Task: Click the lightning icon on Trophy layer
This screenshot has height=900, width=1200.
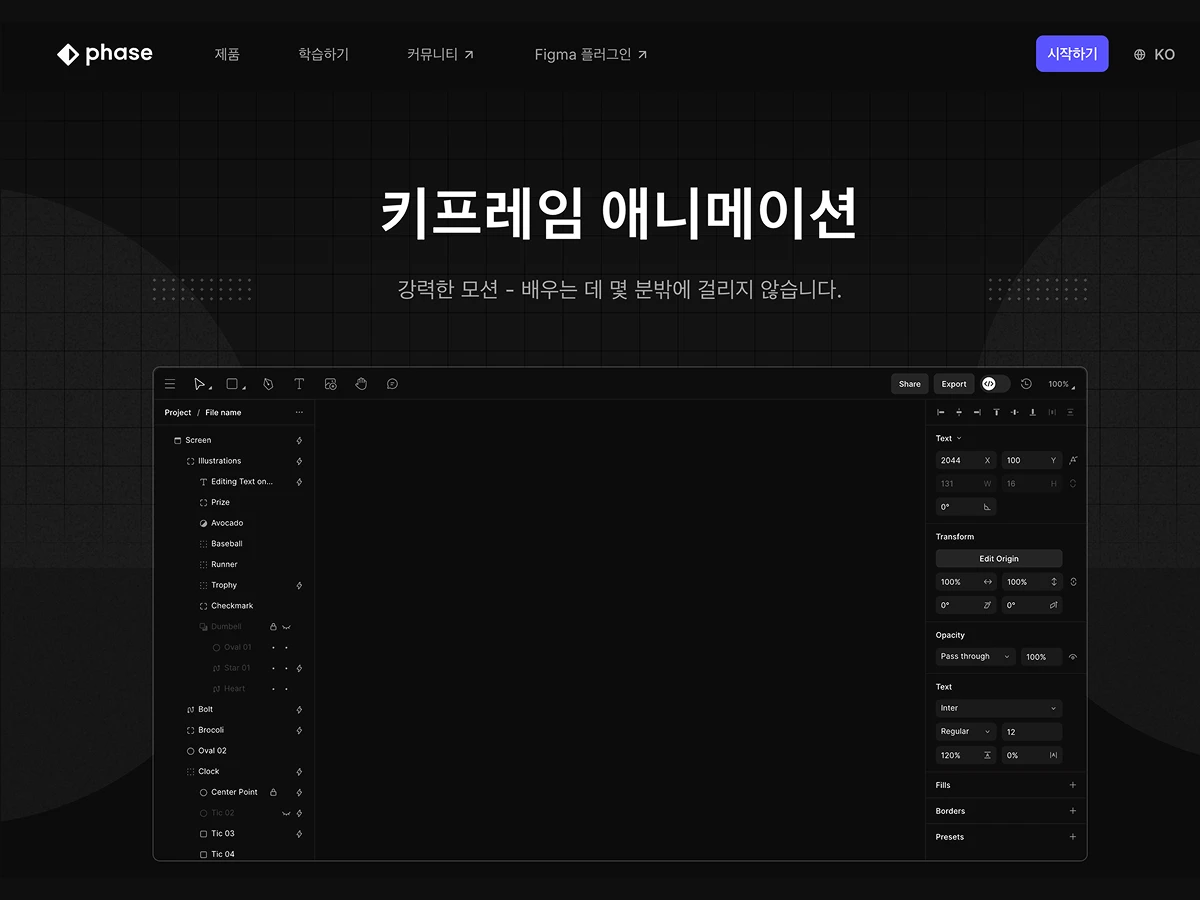Action: [x=299, y=586]
